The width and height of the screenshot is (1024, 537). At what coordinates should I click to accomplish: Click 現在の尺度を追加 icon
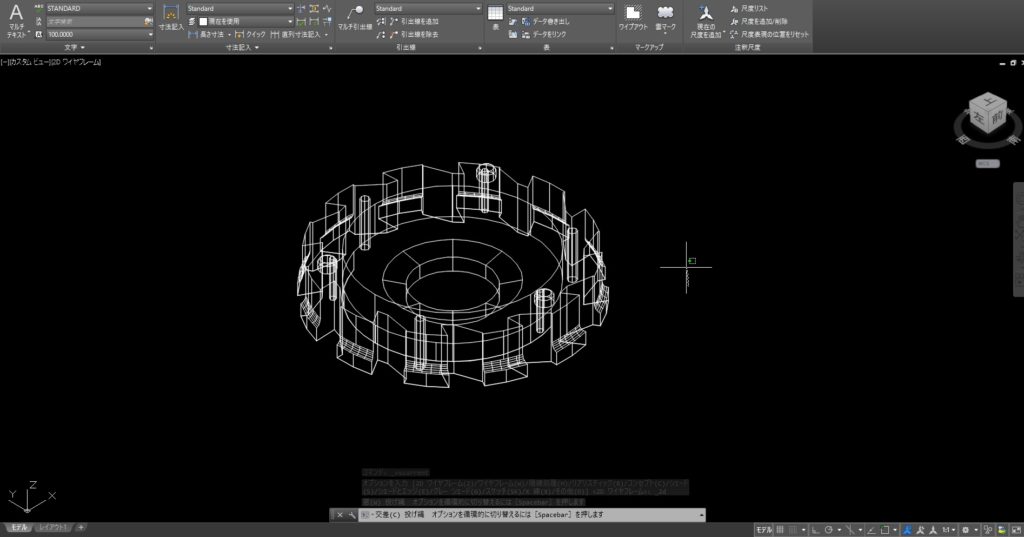[x=705, y=20]
